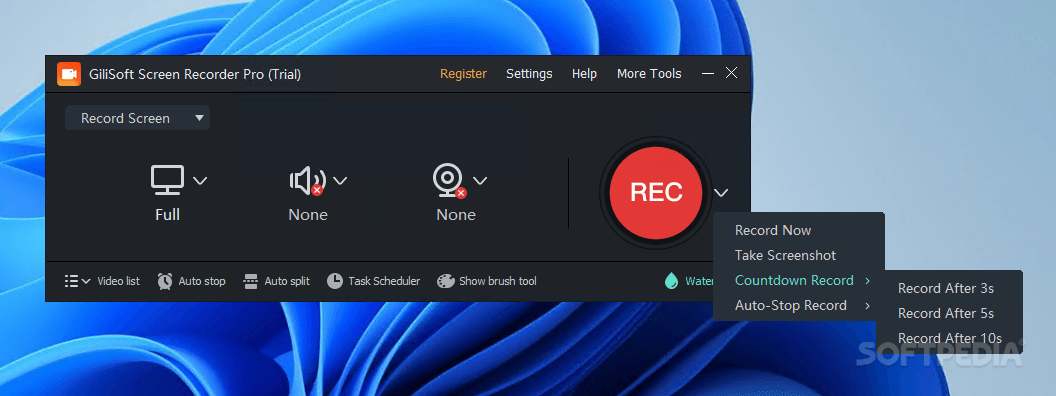The image size is (1056, 396).
Task: Click the Video list label
Action: pos(119,281)
